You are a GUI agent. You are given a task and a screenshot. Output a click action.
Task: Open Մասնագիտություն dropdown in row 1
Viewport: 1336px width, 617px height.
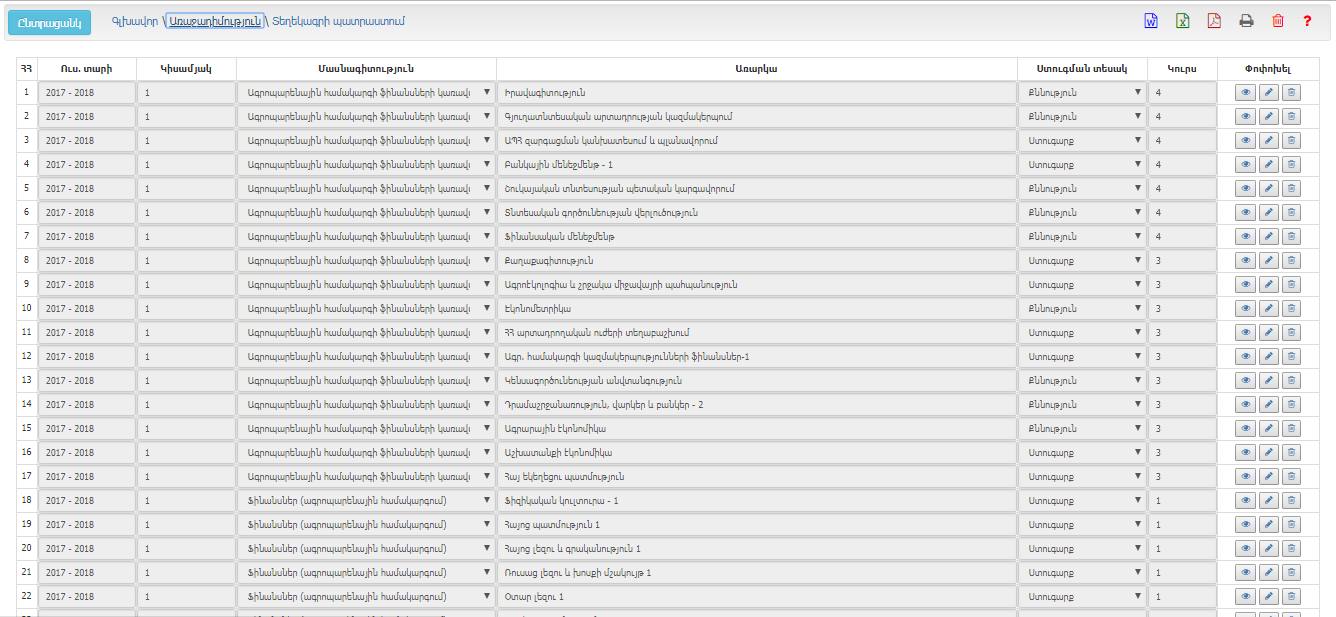click(x=366, y=93)
